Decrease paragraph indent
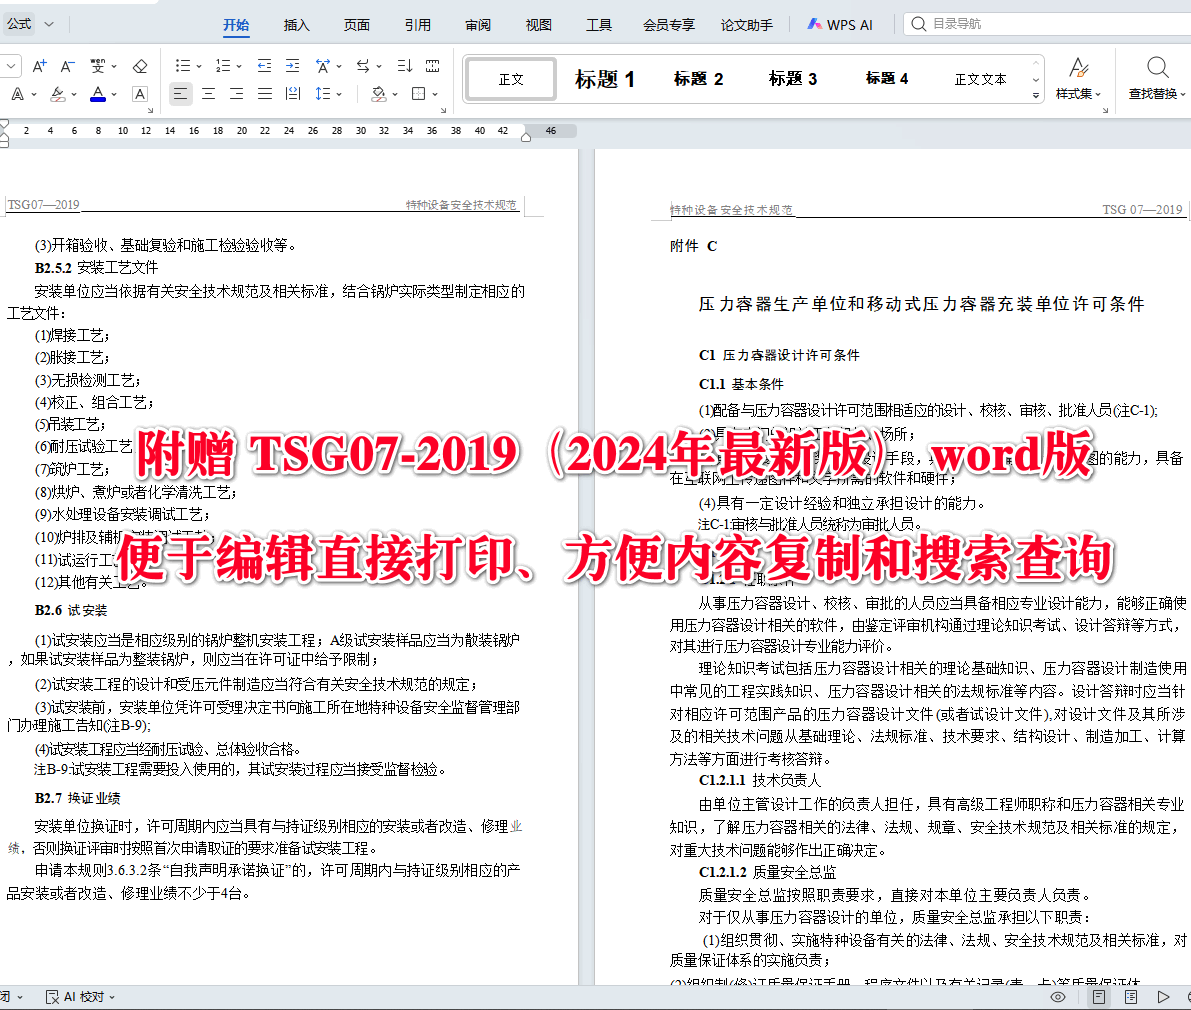The image size is (1191, 1010). (264, 66)
